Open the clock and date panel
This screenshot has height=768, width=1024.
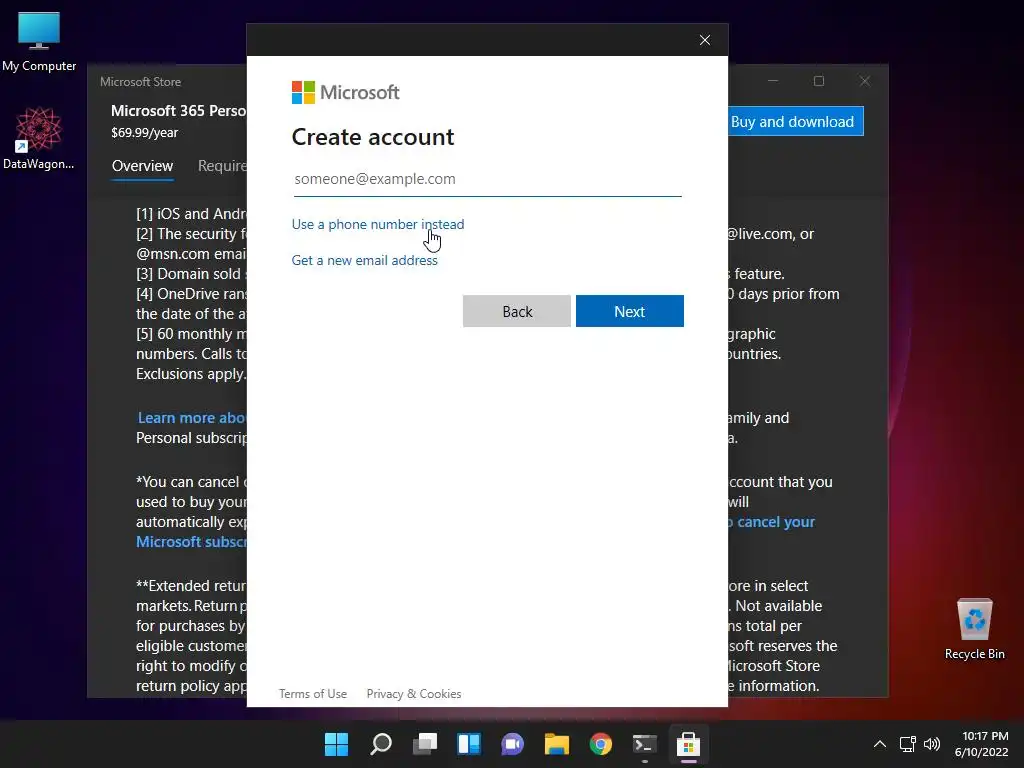pyautogui.click(x=982, y=744)
